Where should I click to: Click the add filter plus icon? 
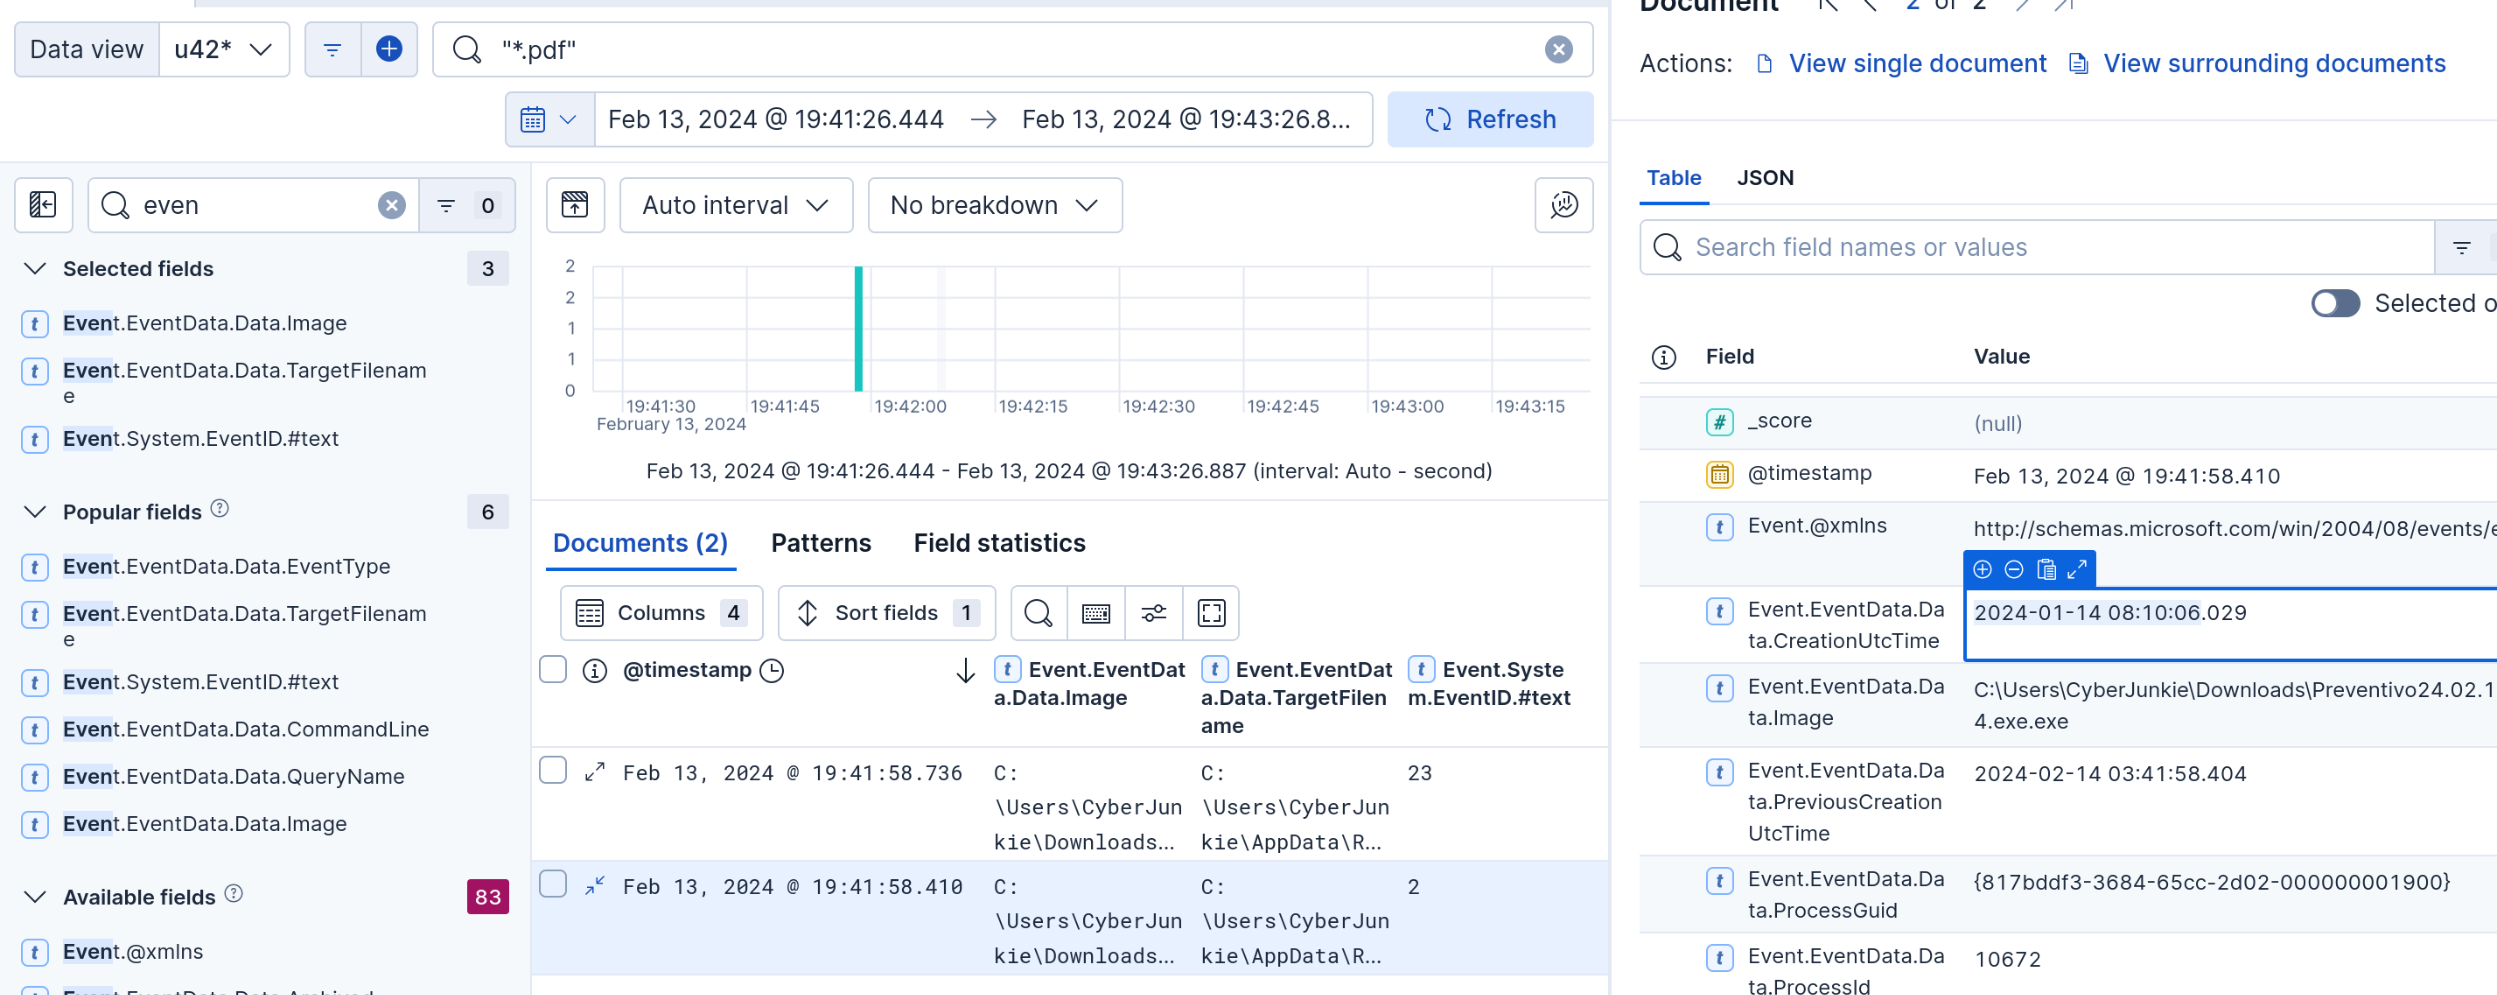point(388,49)
